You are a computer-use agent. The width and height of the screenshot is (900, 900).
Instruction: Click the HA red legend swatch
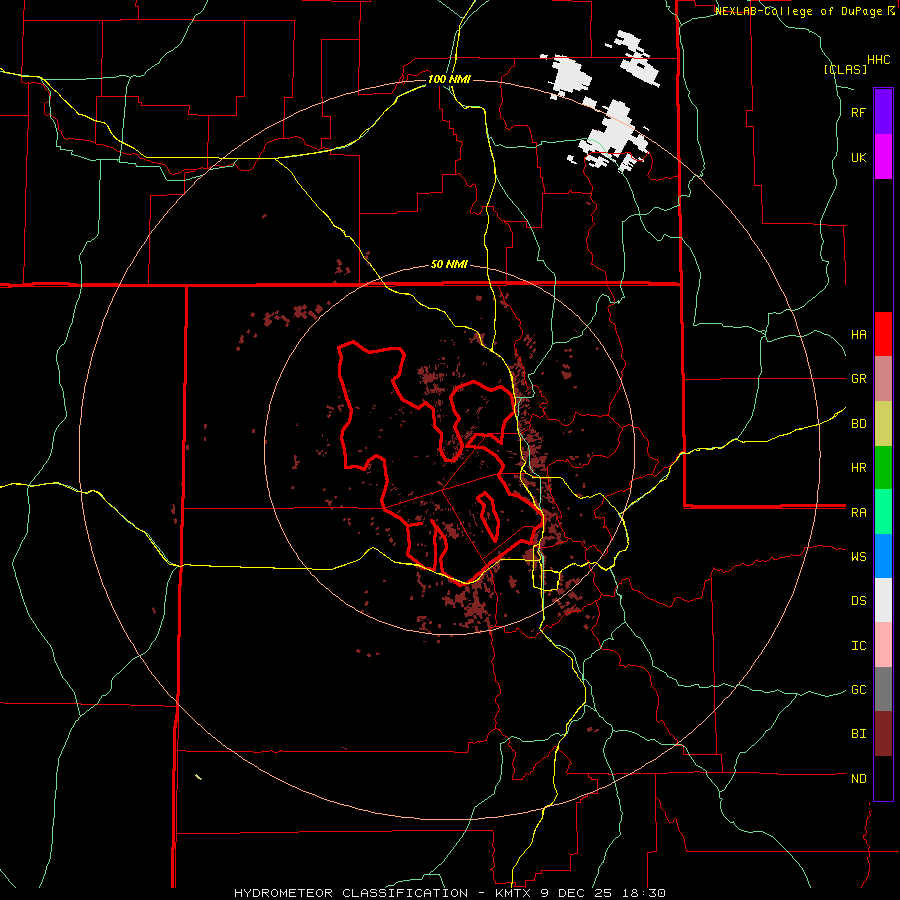883,334
